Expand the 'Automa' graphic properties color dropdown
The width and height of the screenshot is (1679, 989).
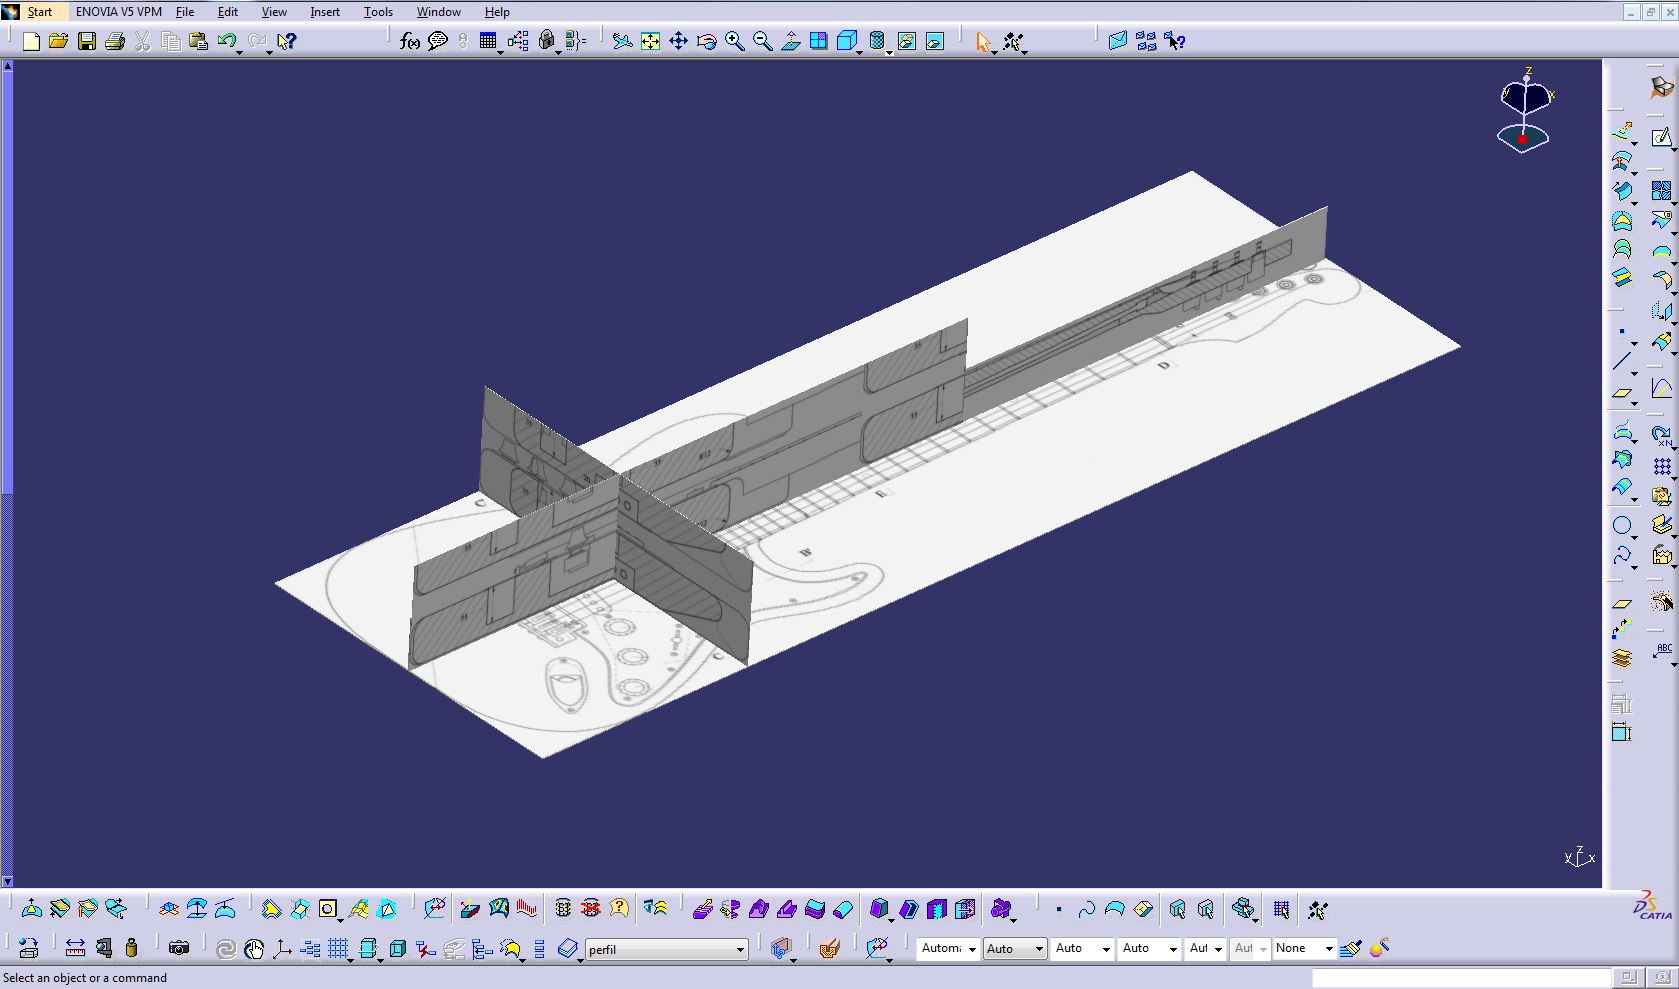pos(971,949)
